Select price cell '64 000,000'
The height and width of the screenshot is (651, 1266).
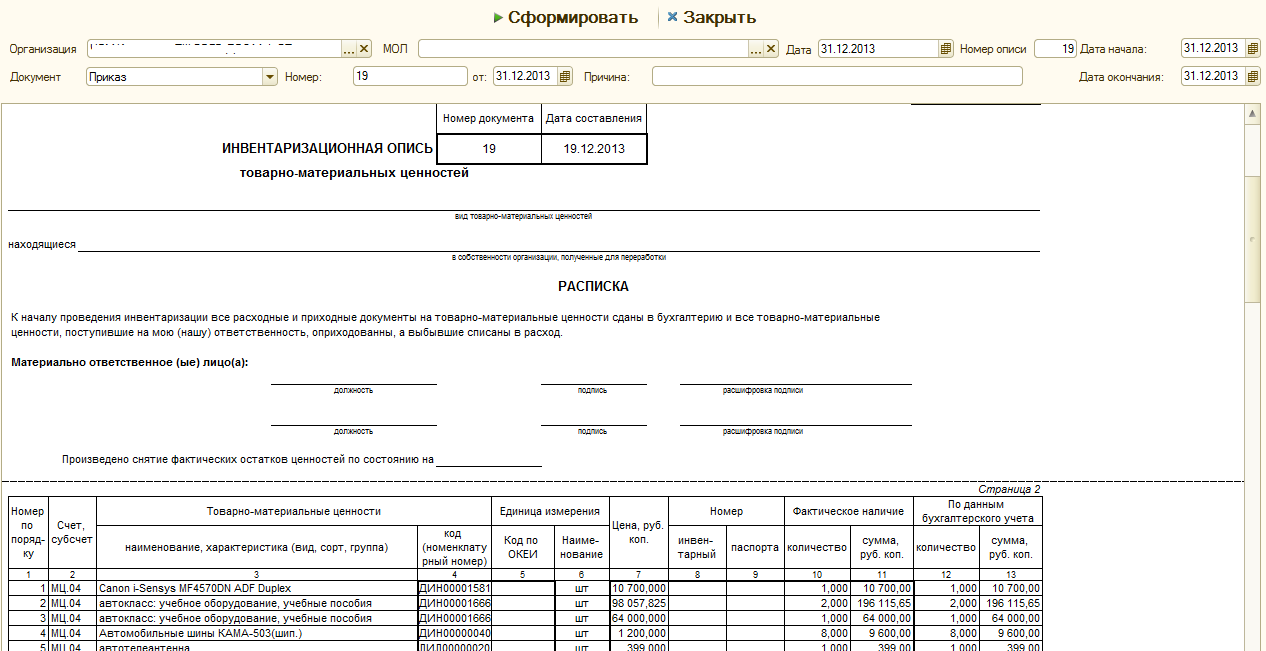[639, 618]
